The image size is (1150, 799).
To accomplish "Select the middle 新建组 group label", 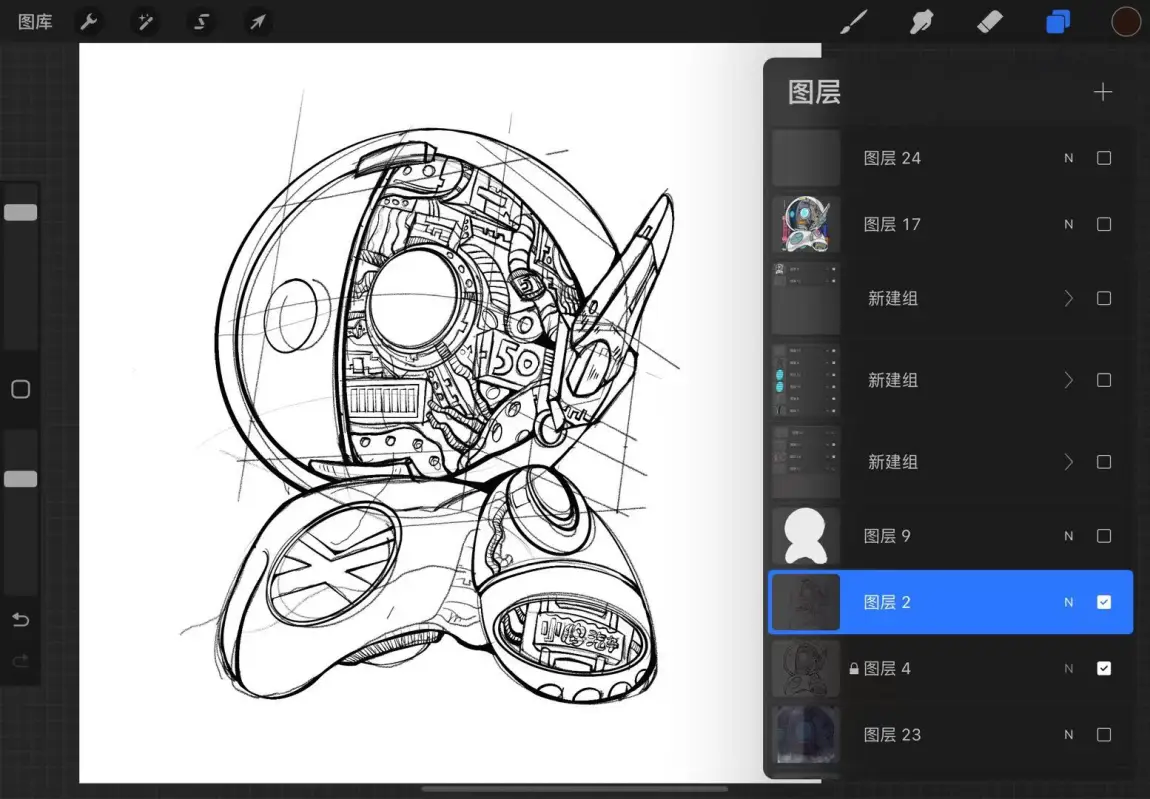I will click(893, 380).
